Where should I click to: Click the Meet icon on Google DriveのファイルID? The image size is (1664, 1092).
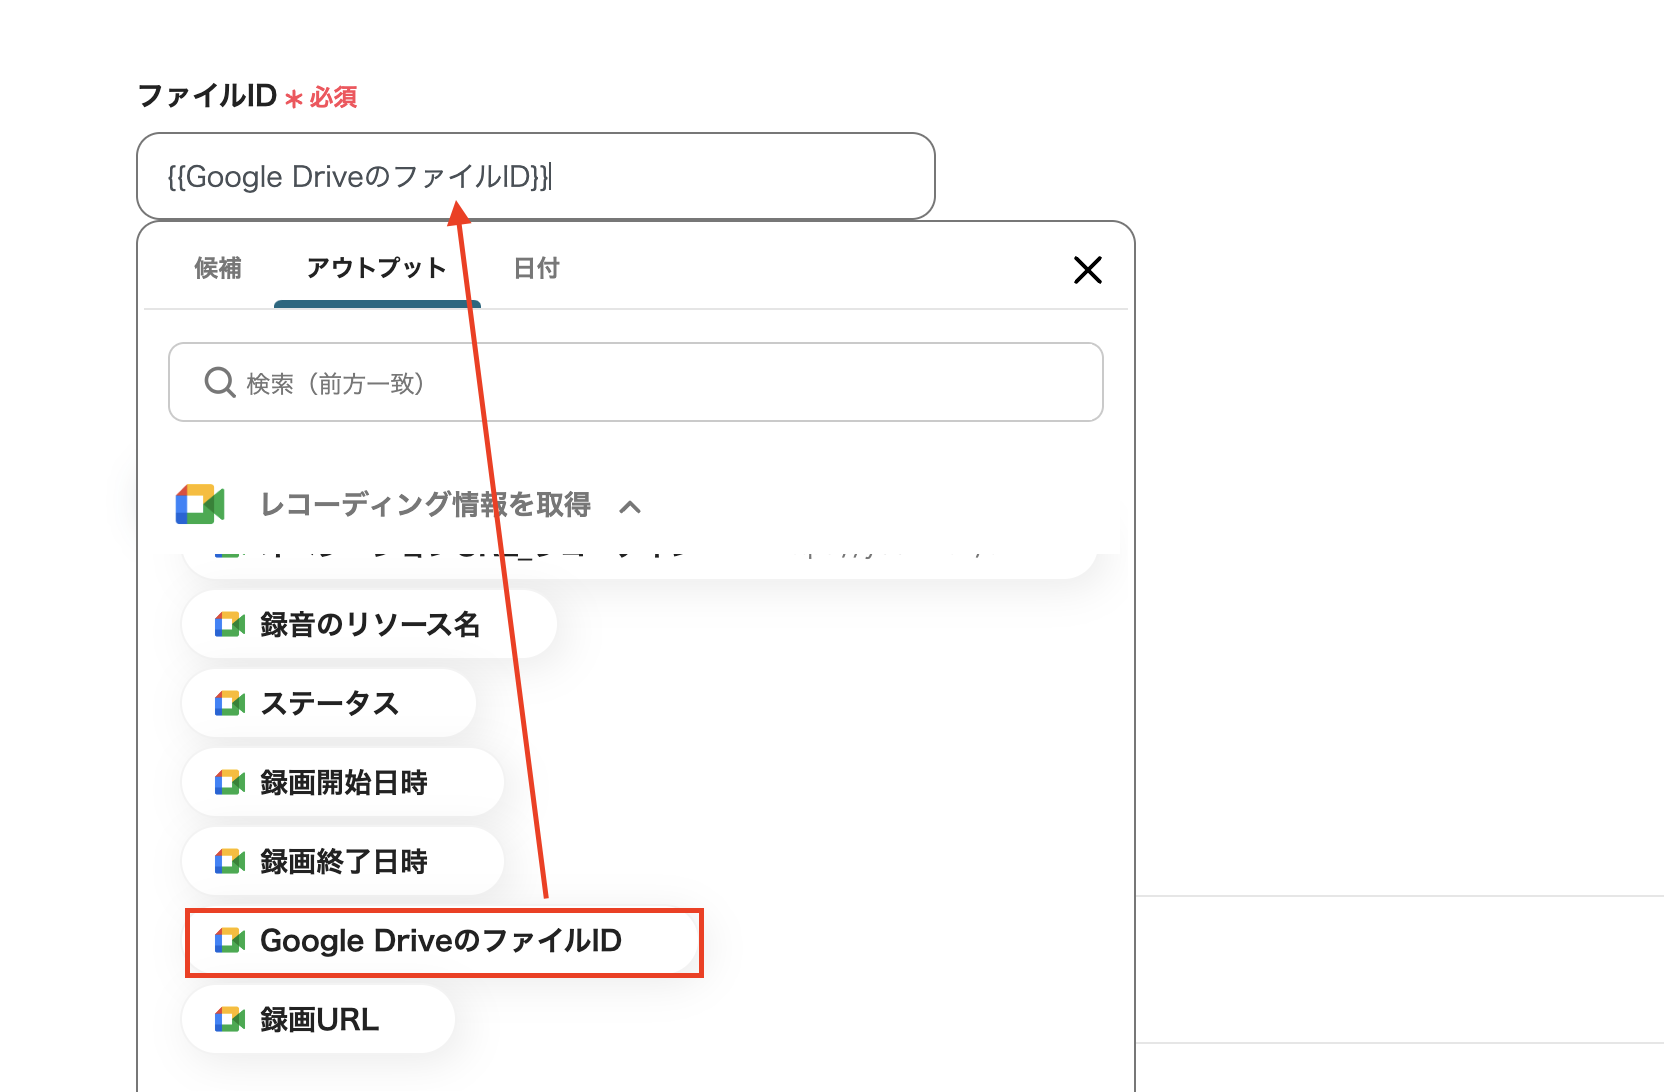click(x=230, y=941)
